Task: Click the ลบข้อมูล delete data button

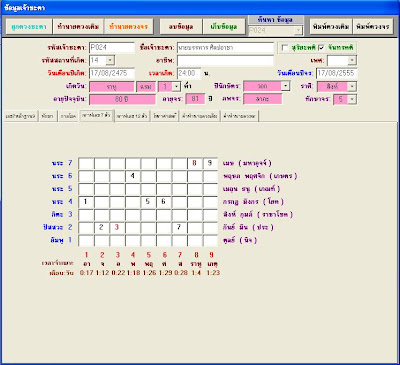Action: (x=181, y=27)
